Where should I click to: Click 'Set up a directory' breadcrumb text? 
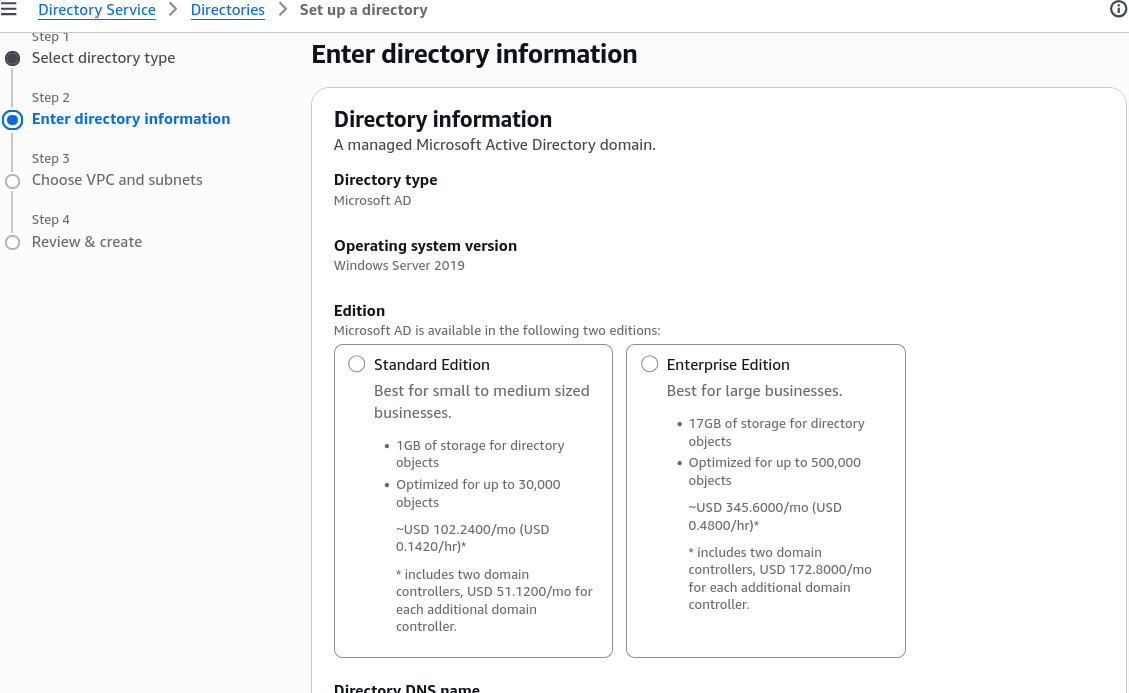pos(364,10)
